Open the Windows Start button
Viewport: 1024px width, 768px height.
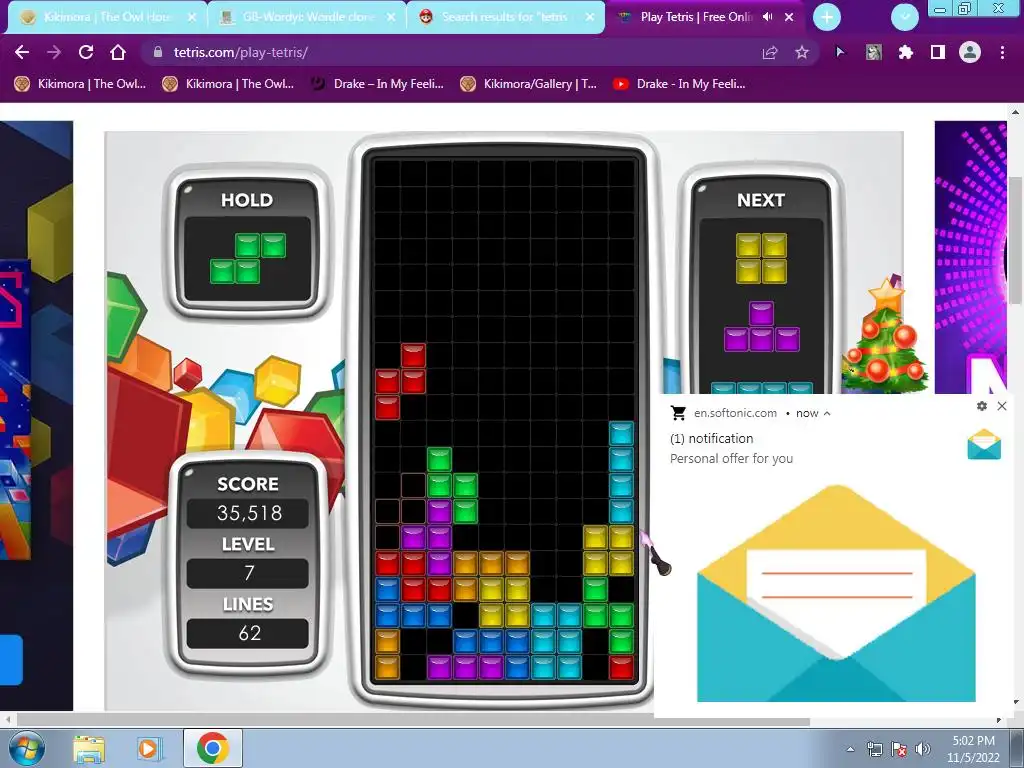tap(25, 748)
